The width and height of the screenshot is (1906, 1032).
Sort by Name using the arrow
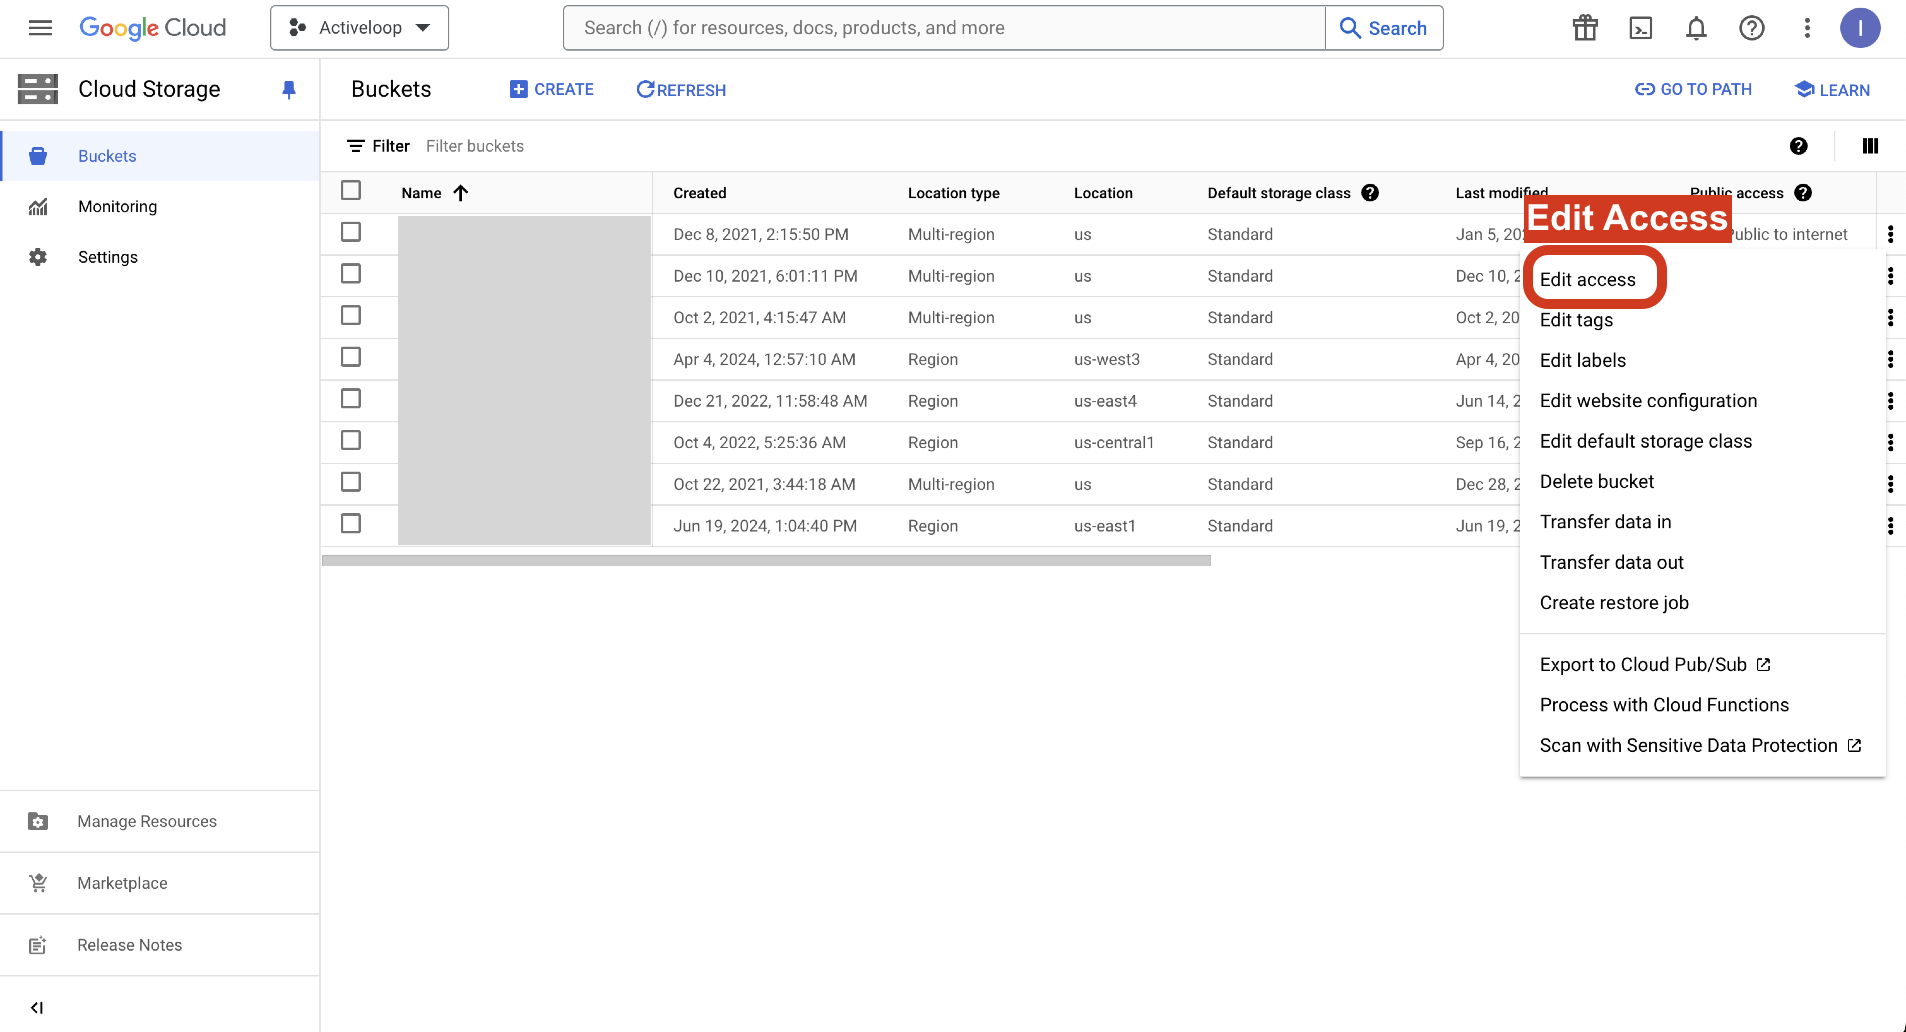(x=461, y=193)
